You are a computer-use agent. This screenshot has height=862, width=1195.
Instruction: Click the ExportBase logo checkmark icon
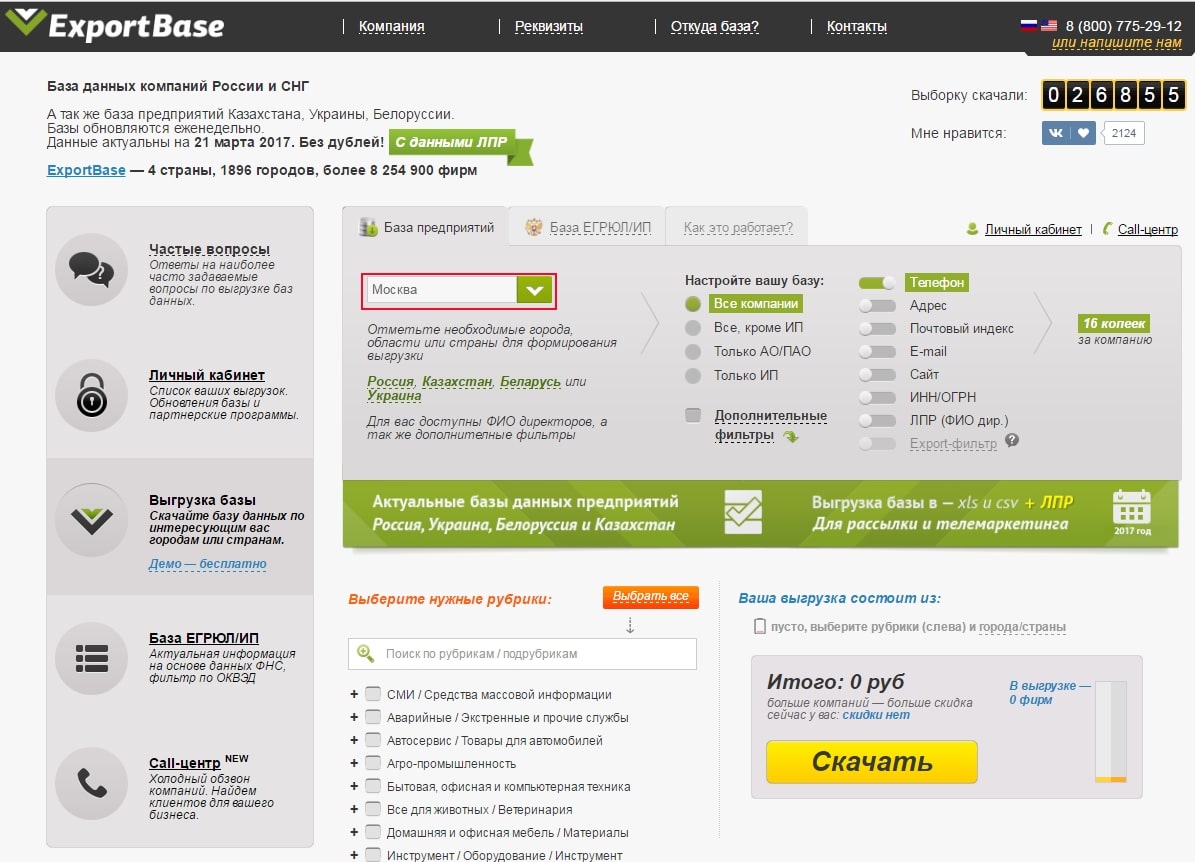click(25, 21)
